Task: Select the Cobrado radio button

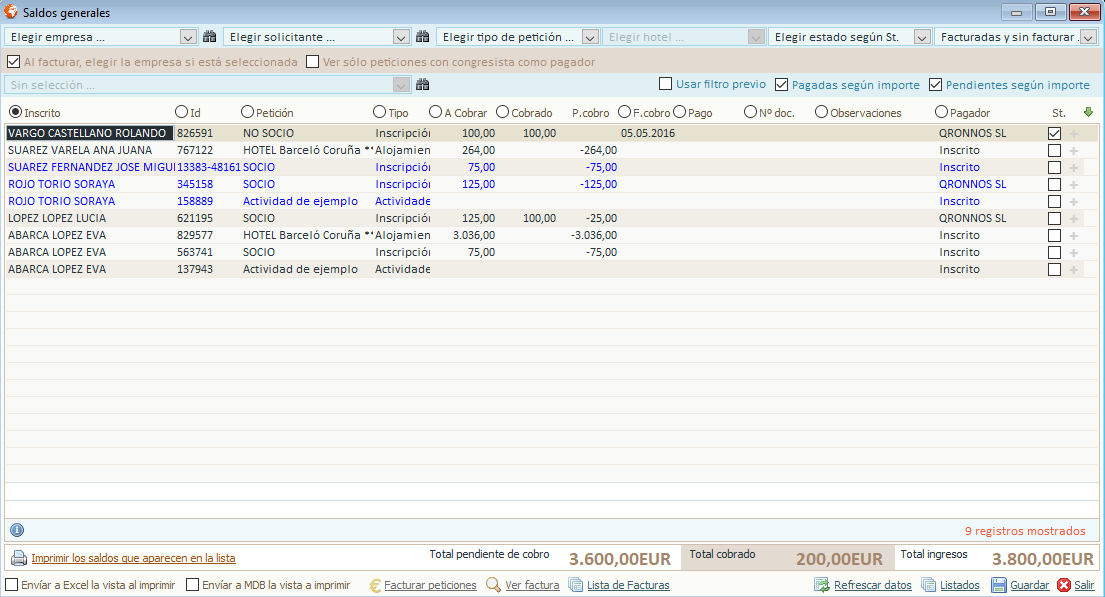Action: (502, 112)
